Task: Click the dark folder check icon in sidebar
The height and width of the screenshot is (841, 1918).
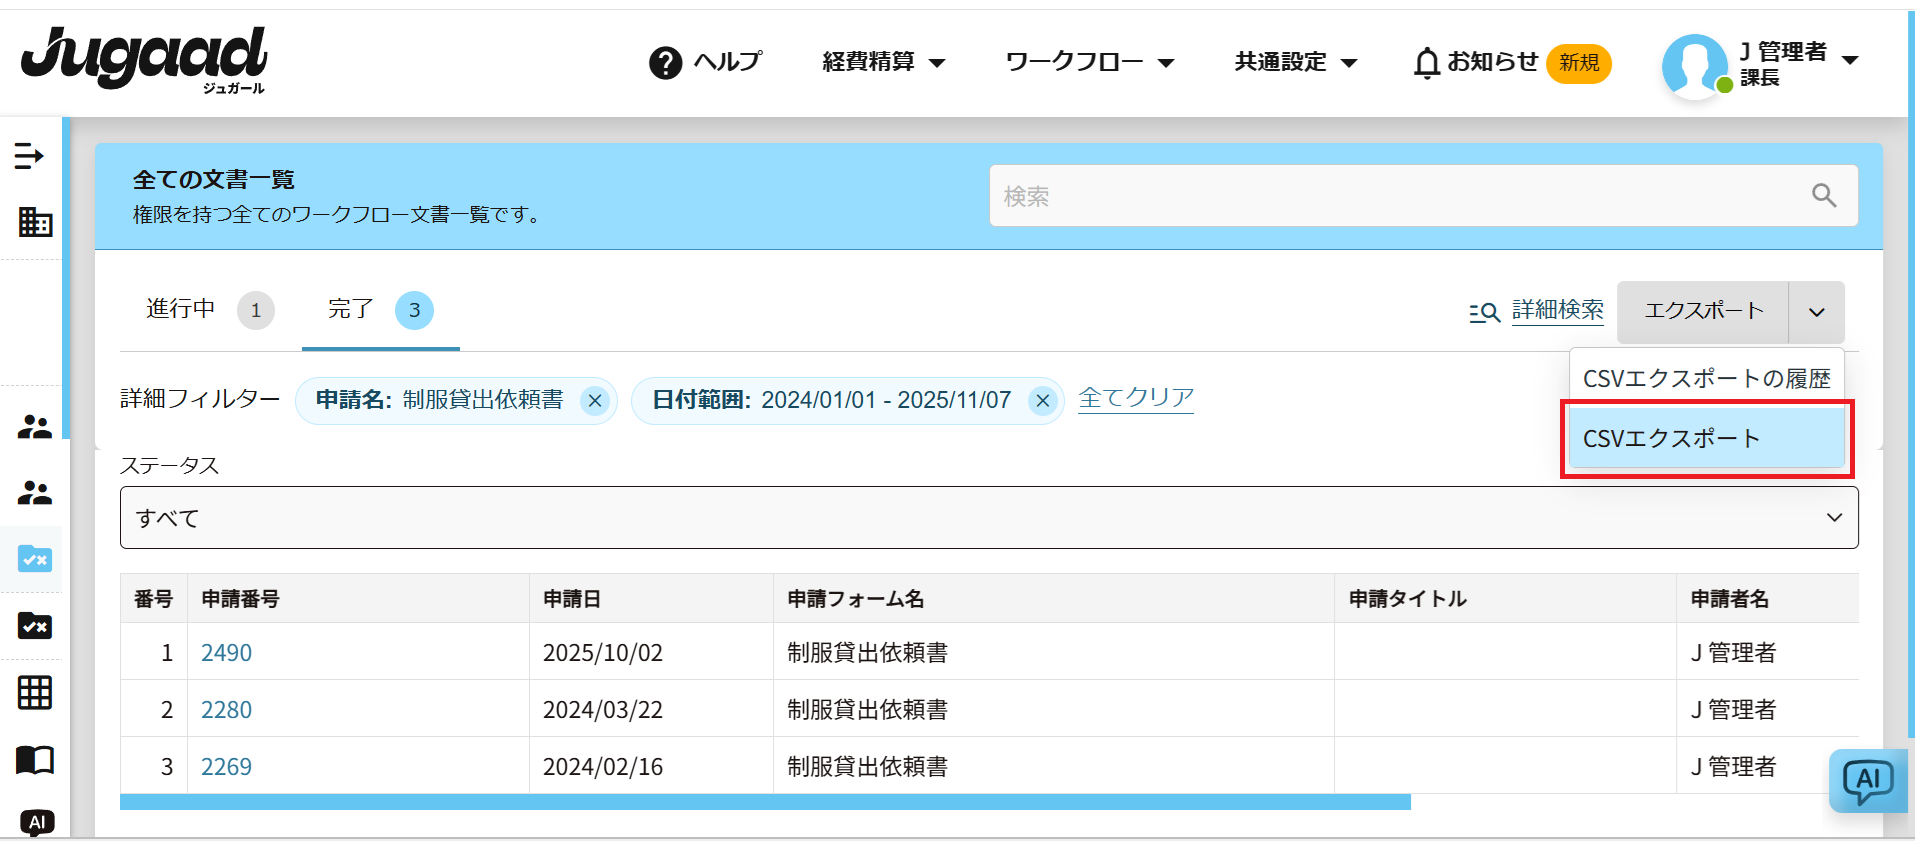Action: 35,626
